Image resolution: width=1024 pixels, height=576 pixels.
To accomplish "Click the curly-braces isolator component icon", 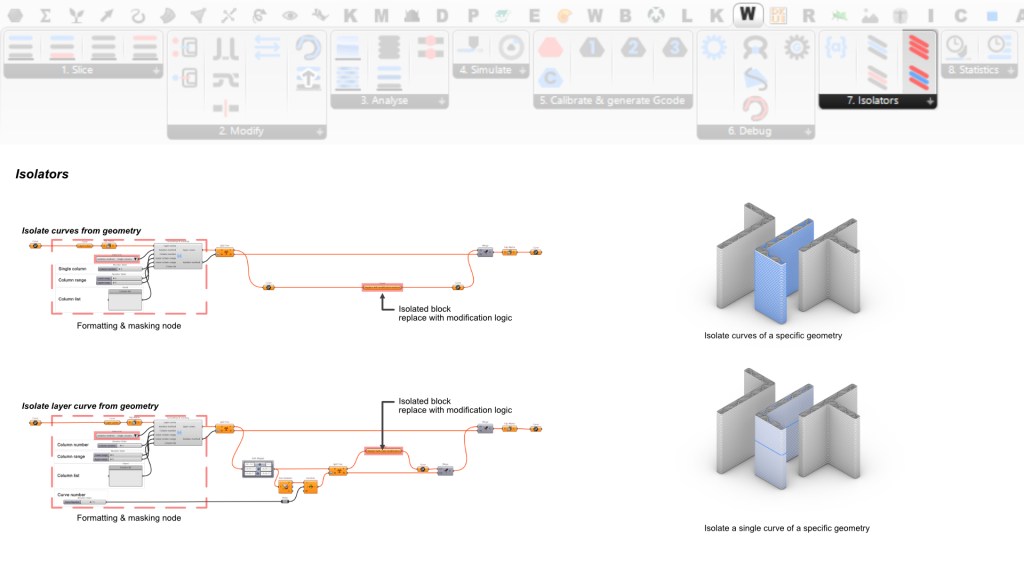I will pyautogui.click(x=837, y=46).
